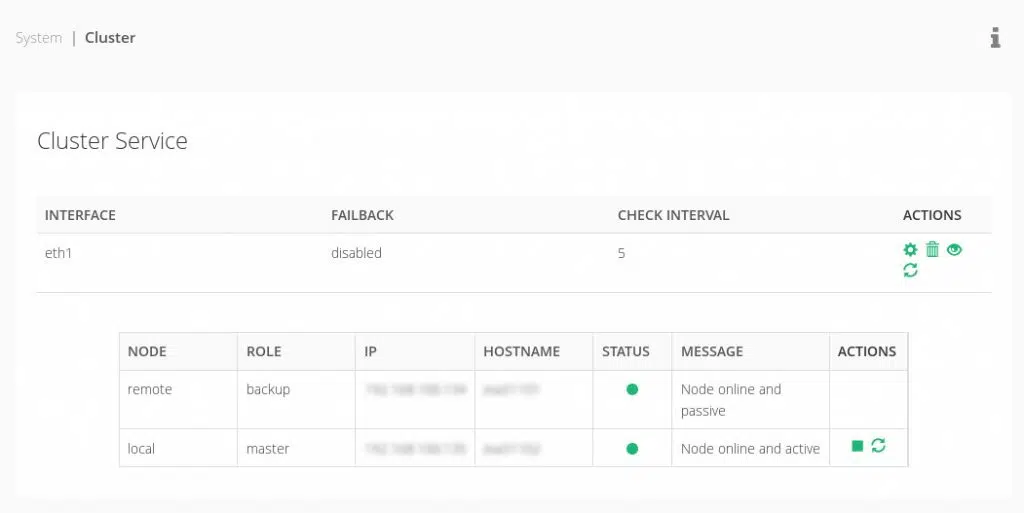This screenshot has height=513, width=1024.
Task: Toggle node visibility with the eye icon
Action: click(x=954, y=250)
